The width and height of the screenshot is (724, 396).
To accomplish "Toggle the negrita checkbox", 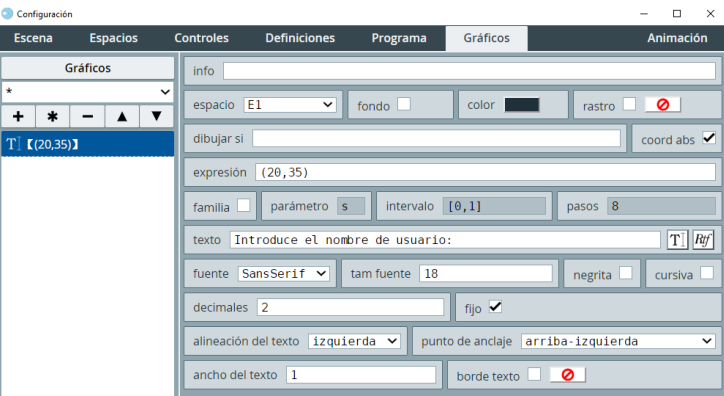I will (x=626, y=273).
